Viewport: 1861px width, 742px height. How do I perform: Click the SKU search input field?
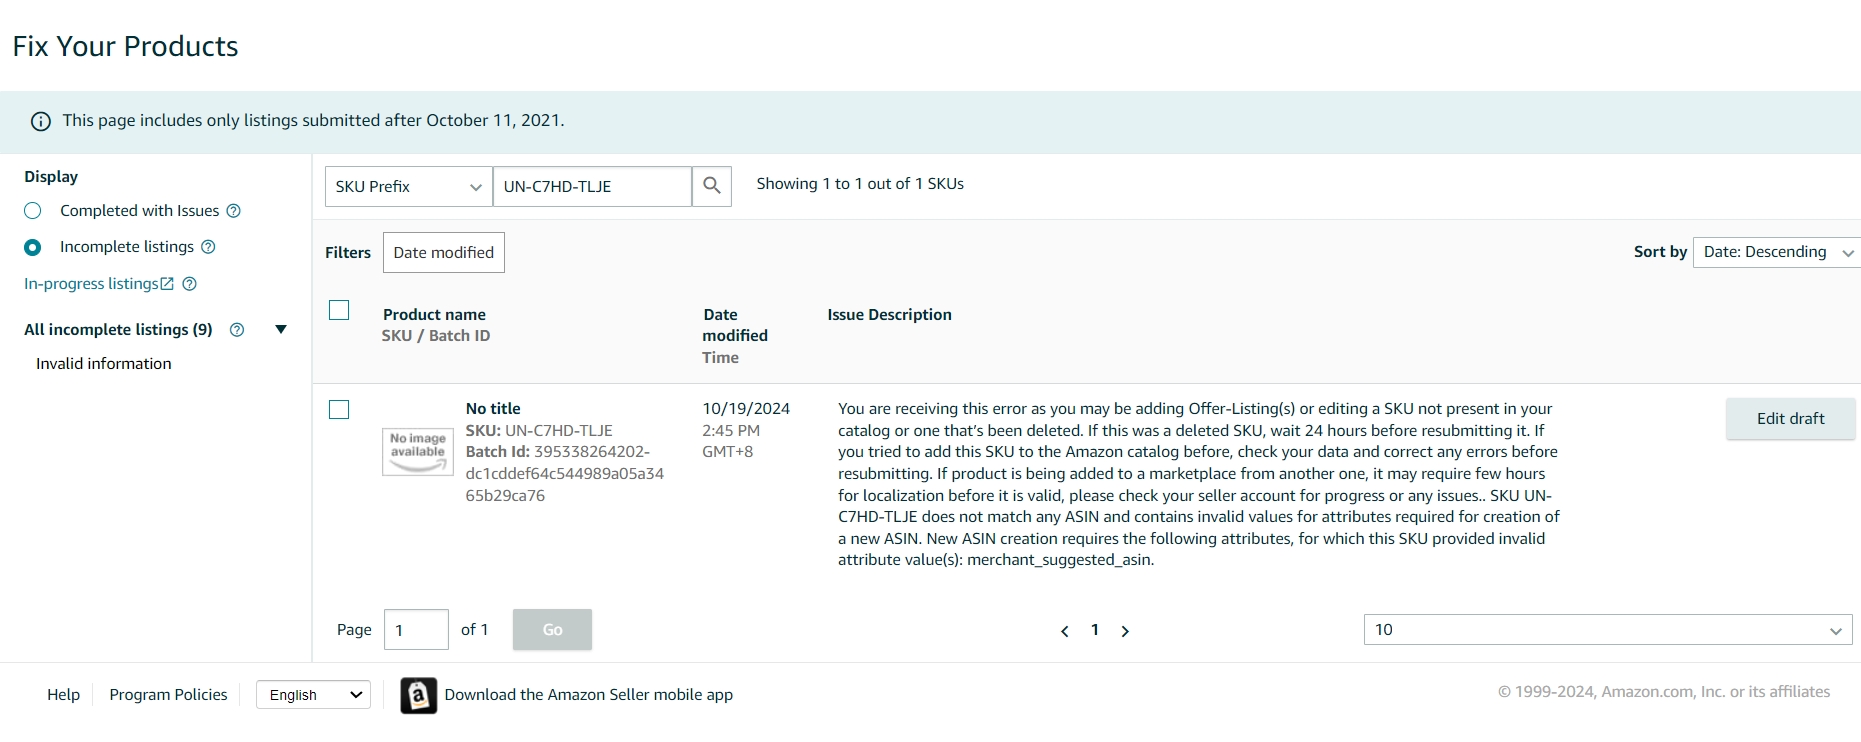click(592, 186)
